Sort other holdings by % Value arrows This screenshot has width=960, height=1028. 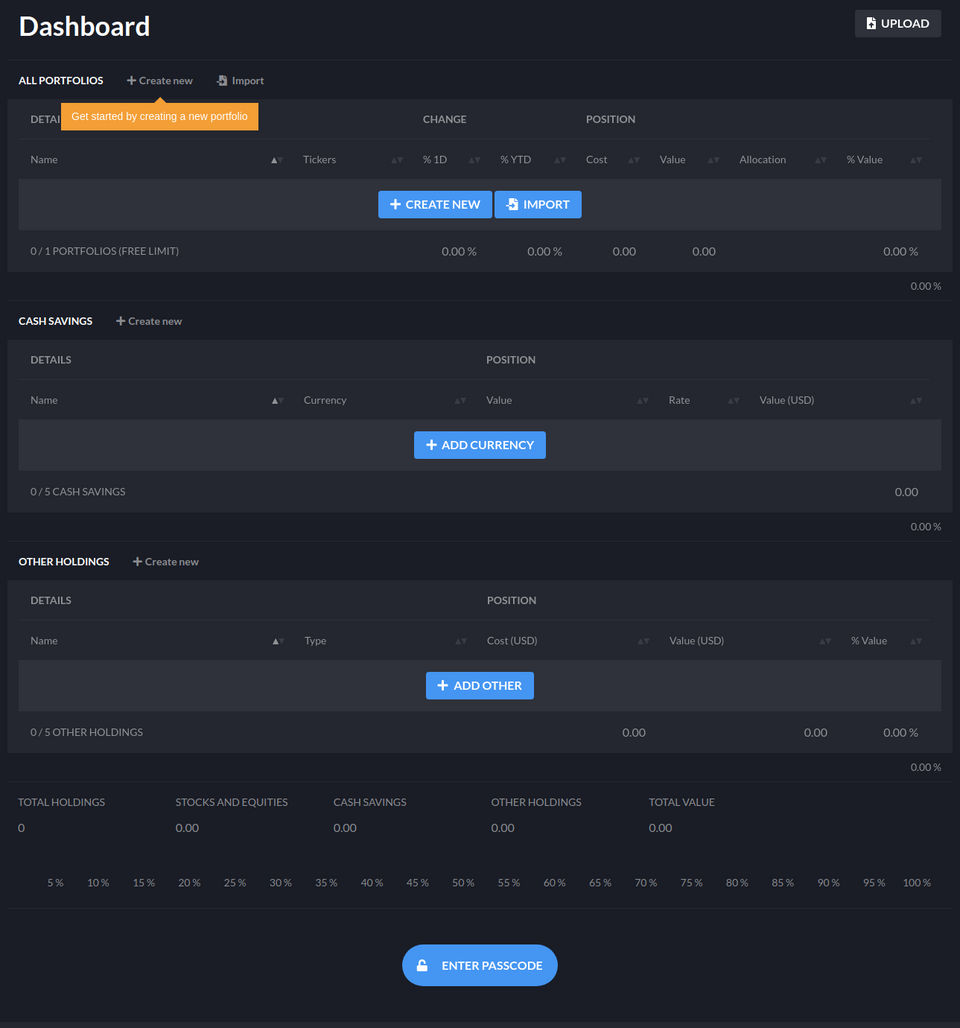pyautogui.click(x=916, y=641)
